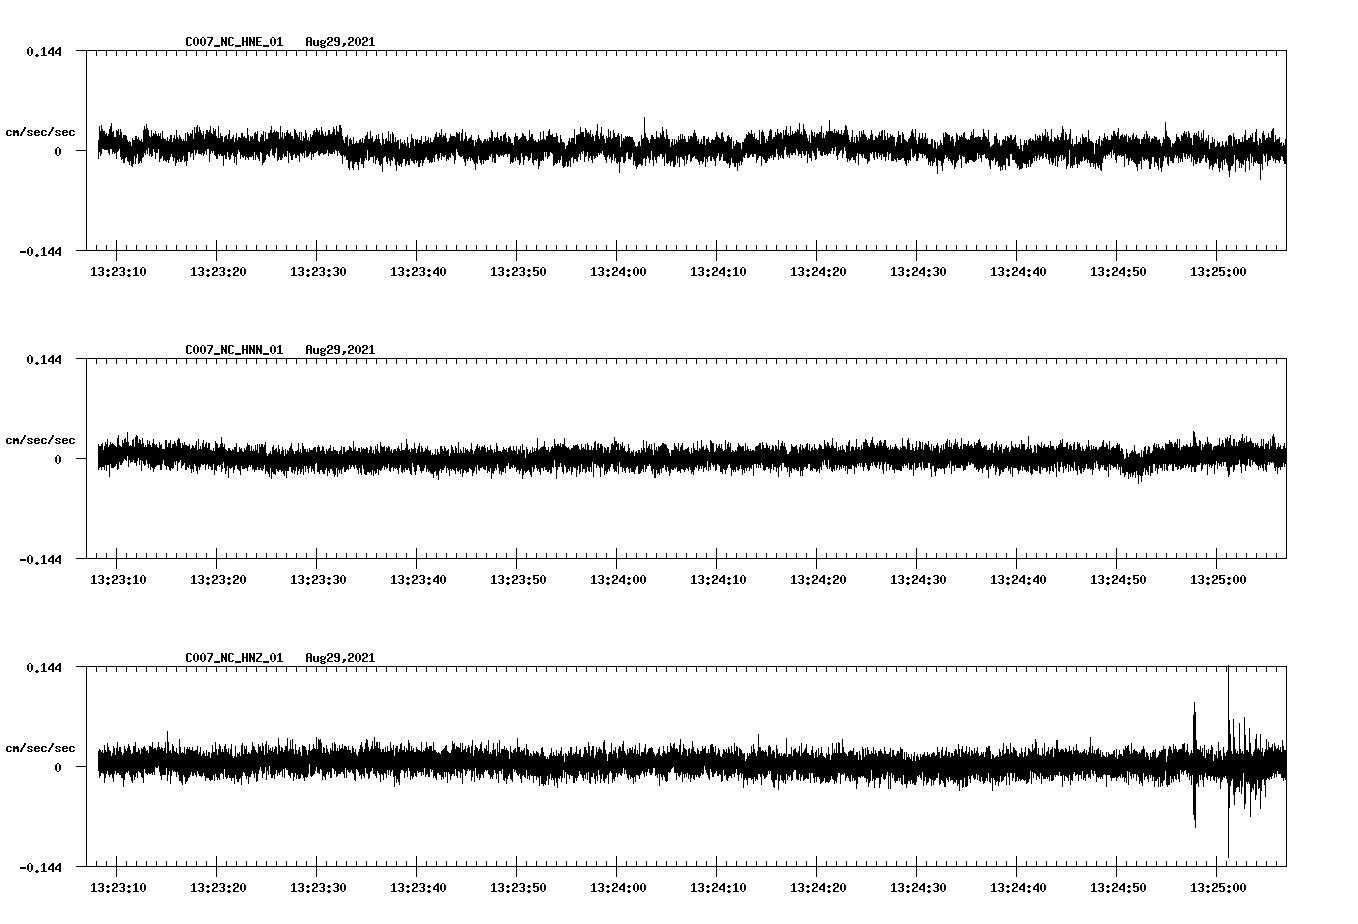Click 13:23:10 time label under HNN plot
The height and width of the screenshot is (924, 1358).
click(x=118, y=579)
